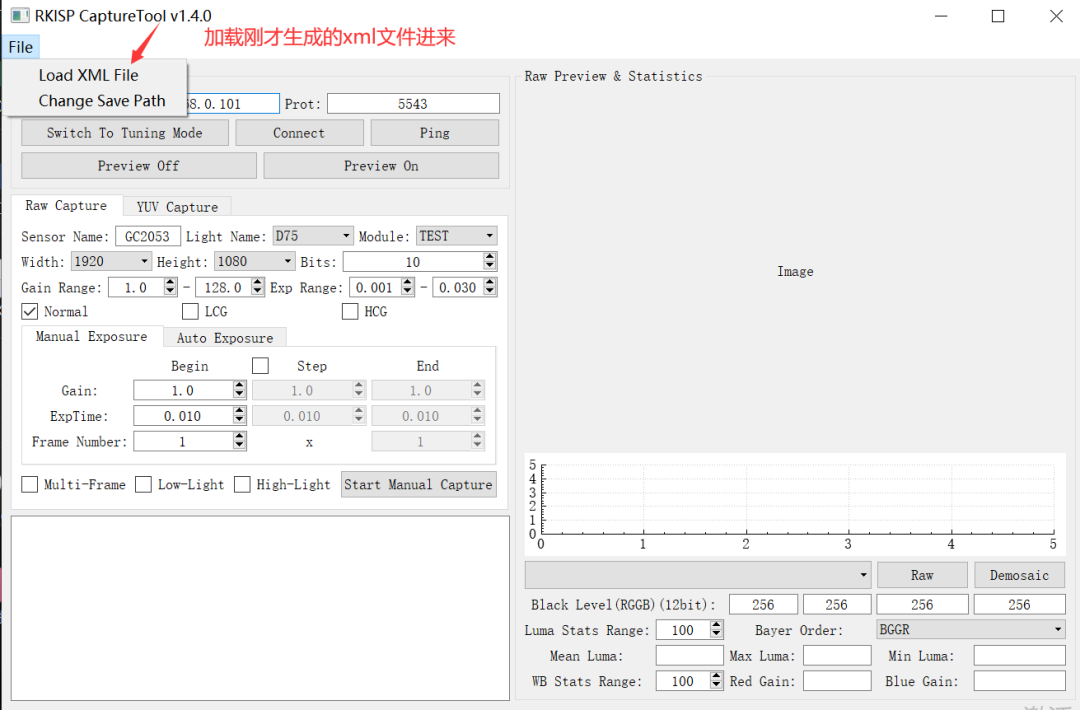Viewport: 1080px width, 710px height.
Task: Click the Sensor Name field showing GC2053
Action: pos(148,235)
